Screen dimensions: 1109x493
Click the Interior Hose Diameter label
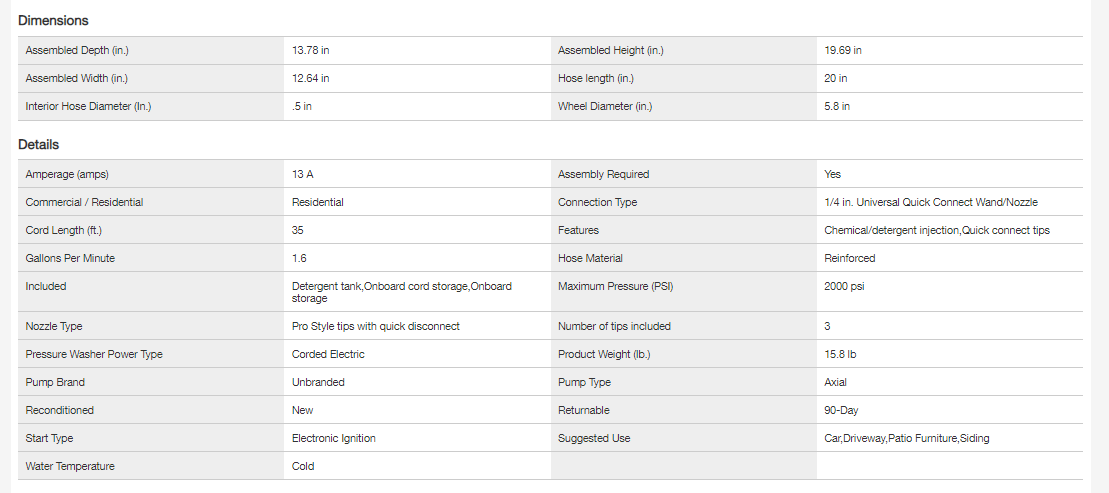tap(88, 106)
